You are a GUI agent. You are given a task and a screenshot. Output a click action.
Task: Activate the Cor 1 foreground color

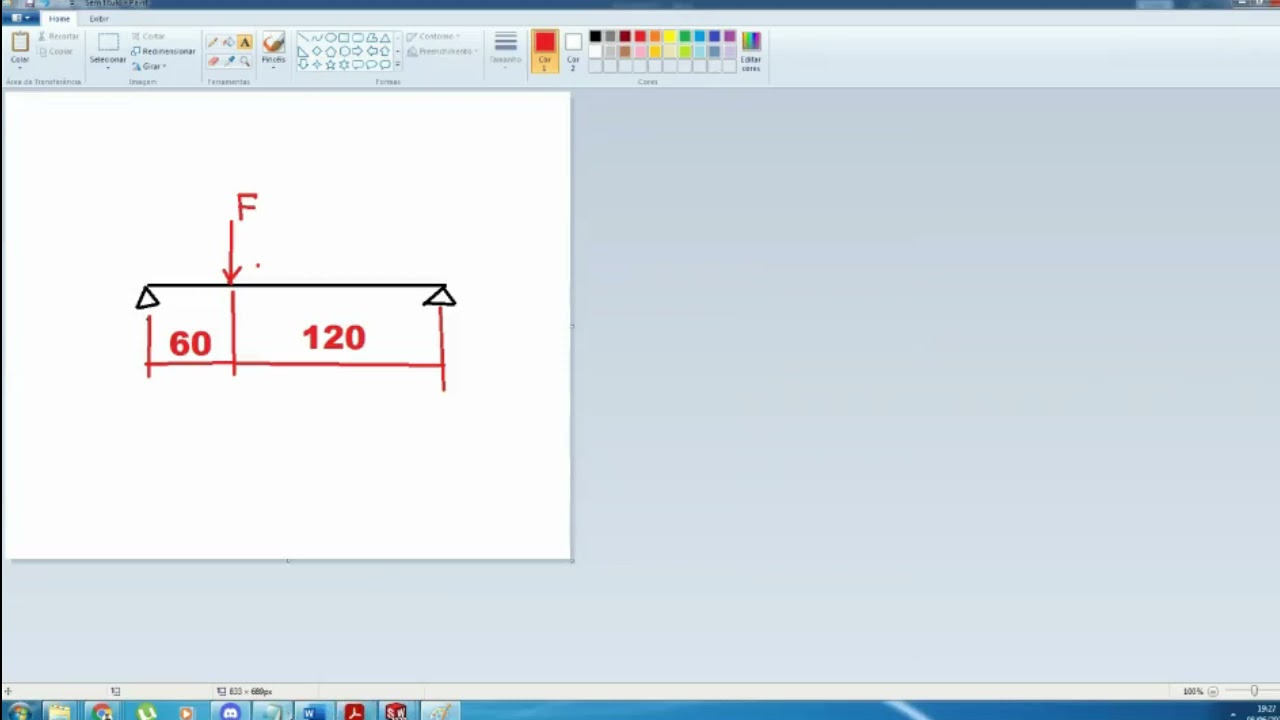545,50
